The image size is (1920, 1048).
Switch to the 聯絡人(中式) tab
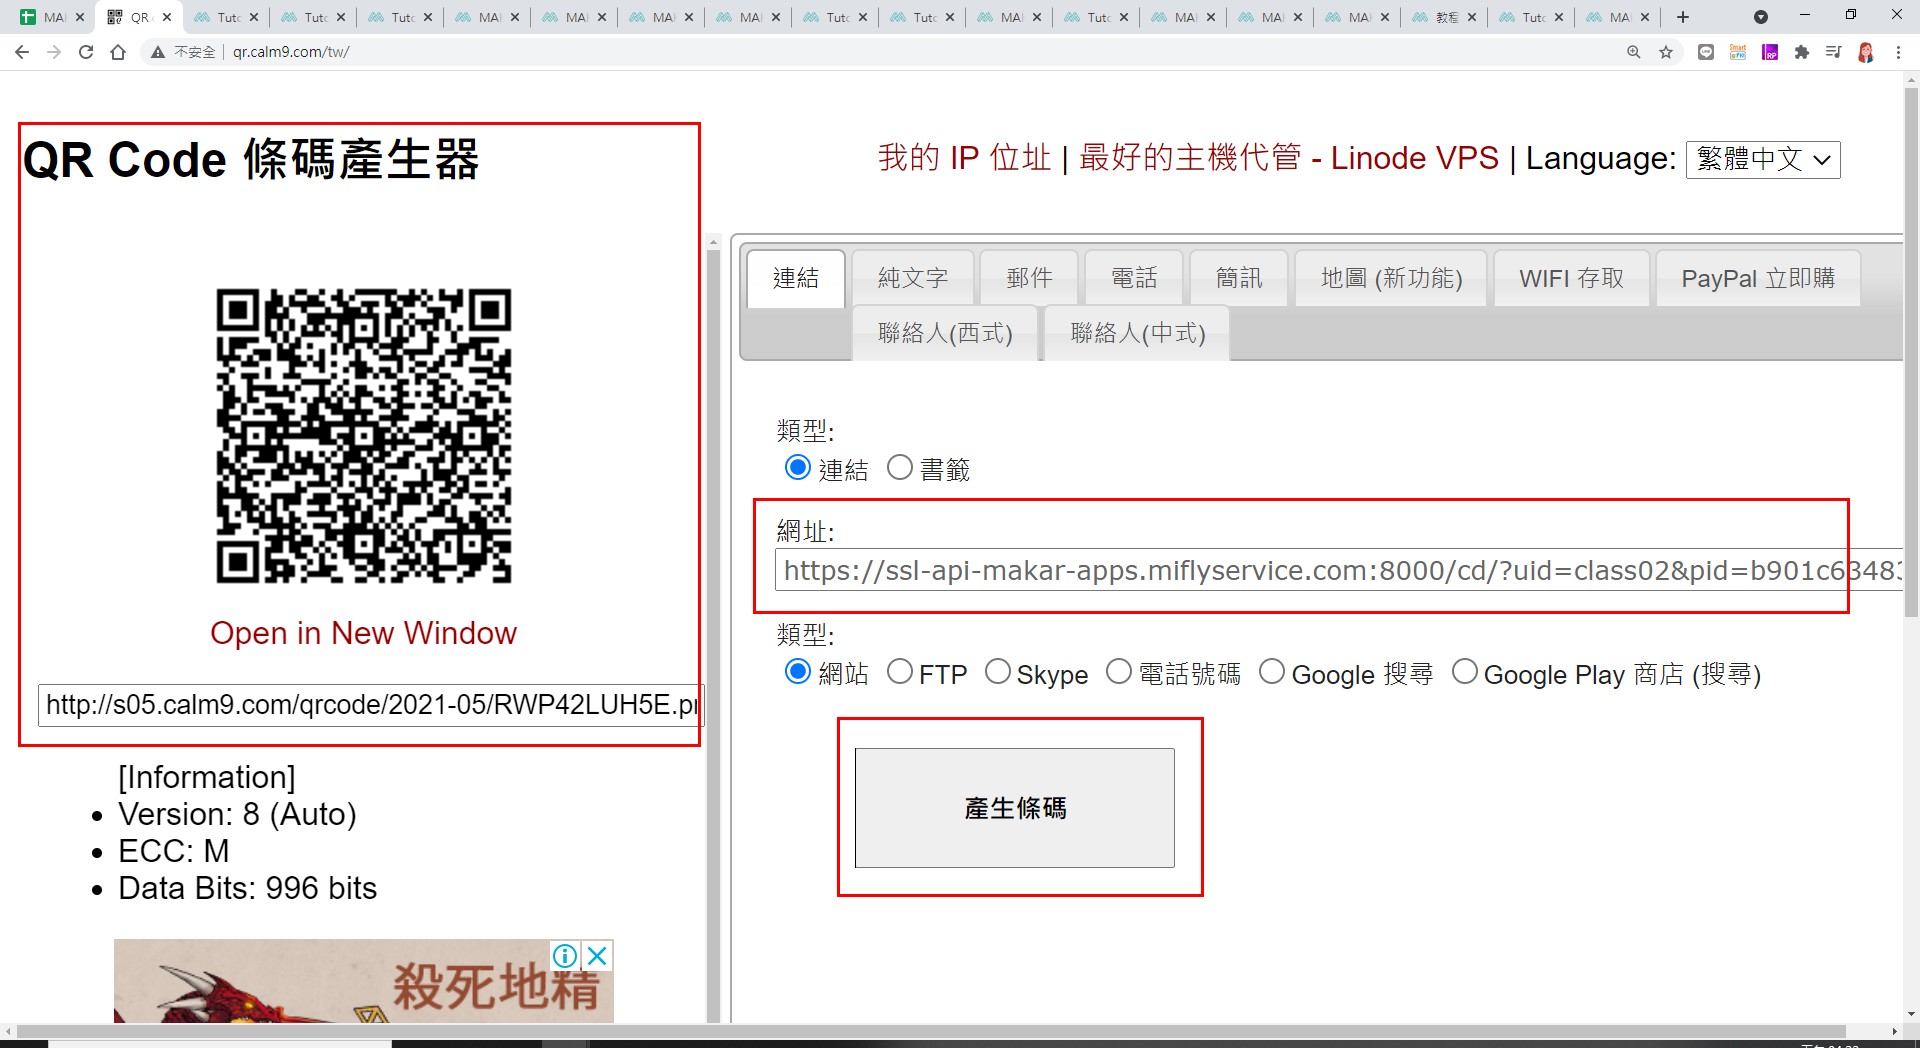coord(1138,333)
